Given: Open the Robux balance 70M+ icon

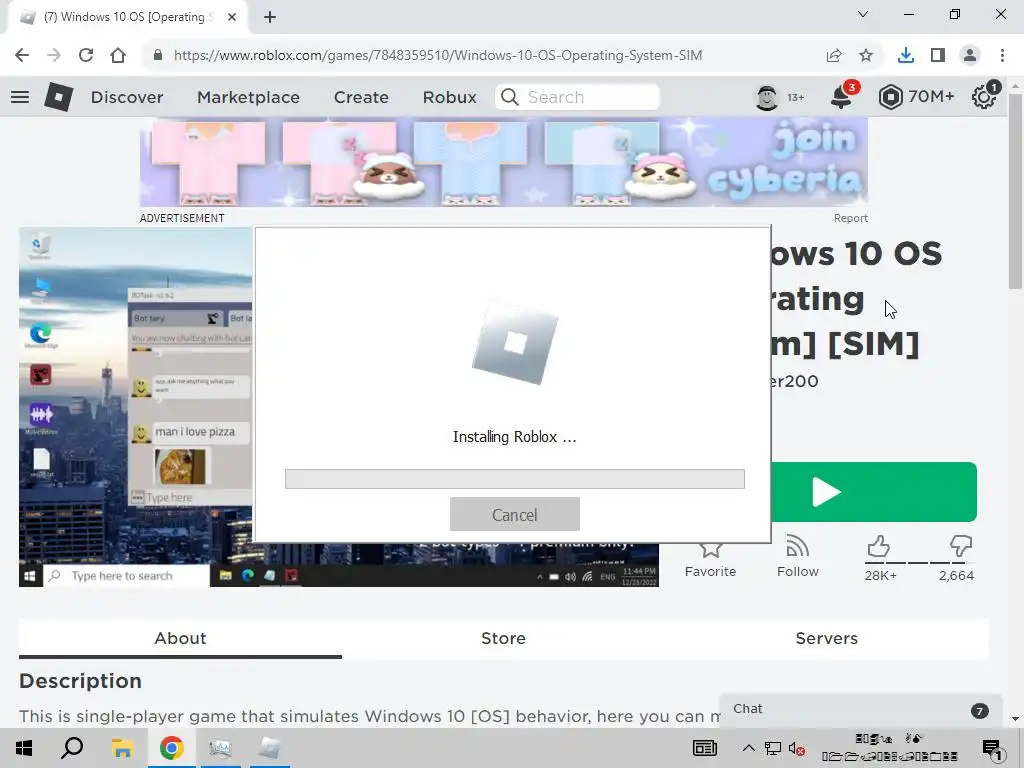Looking at the screenshot, I should [890, 97].
